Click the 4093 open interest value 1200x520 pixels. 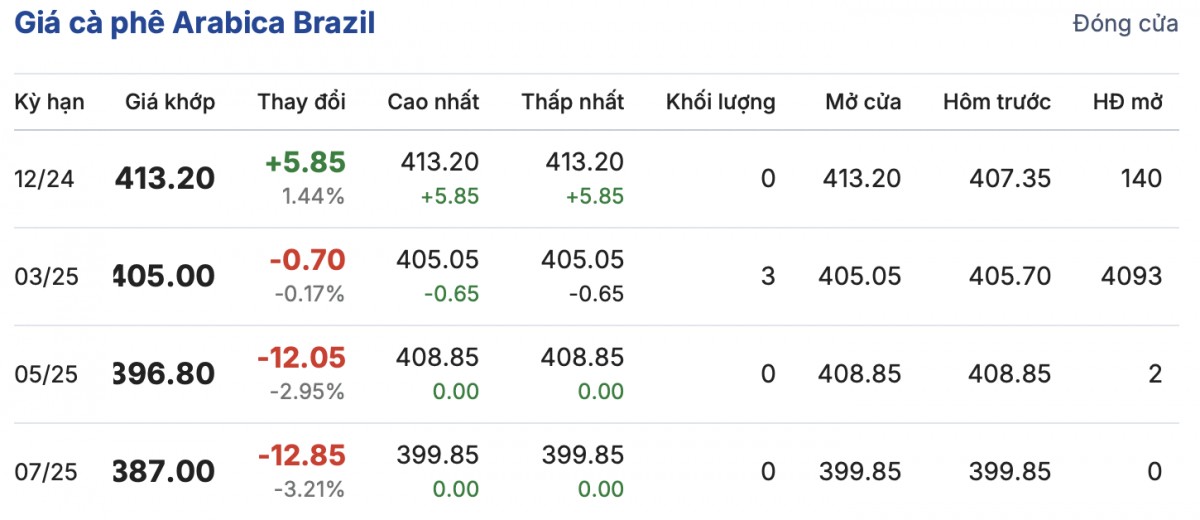(x=1128, y=276)
